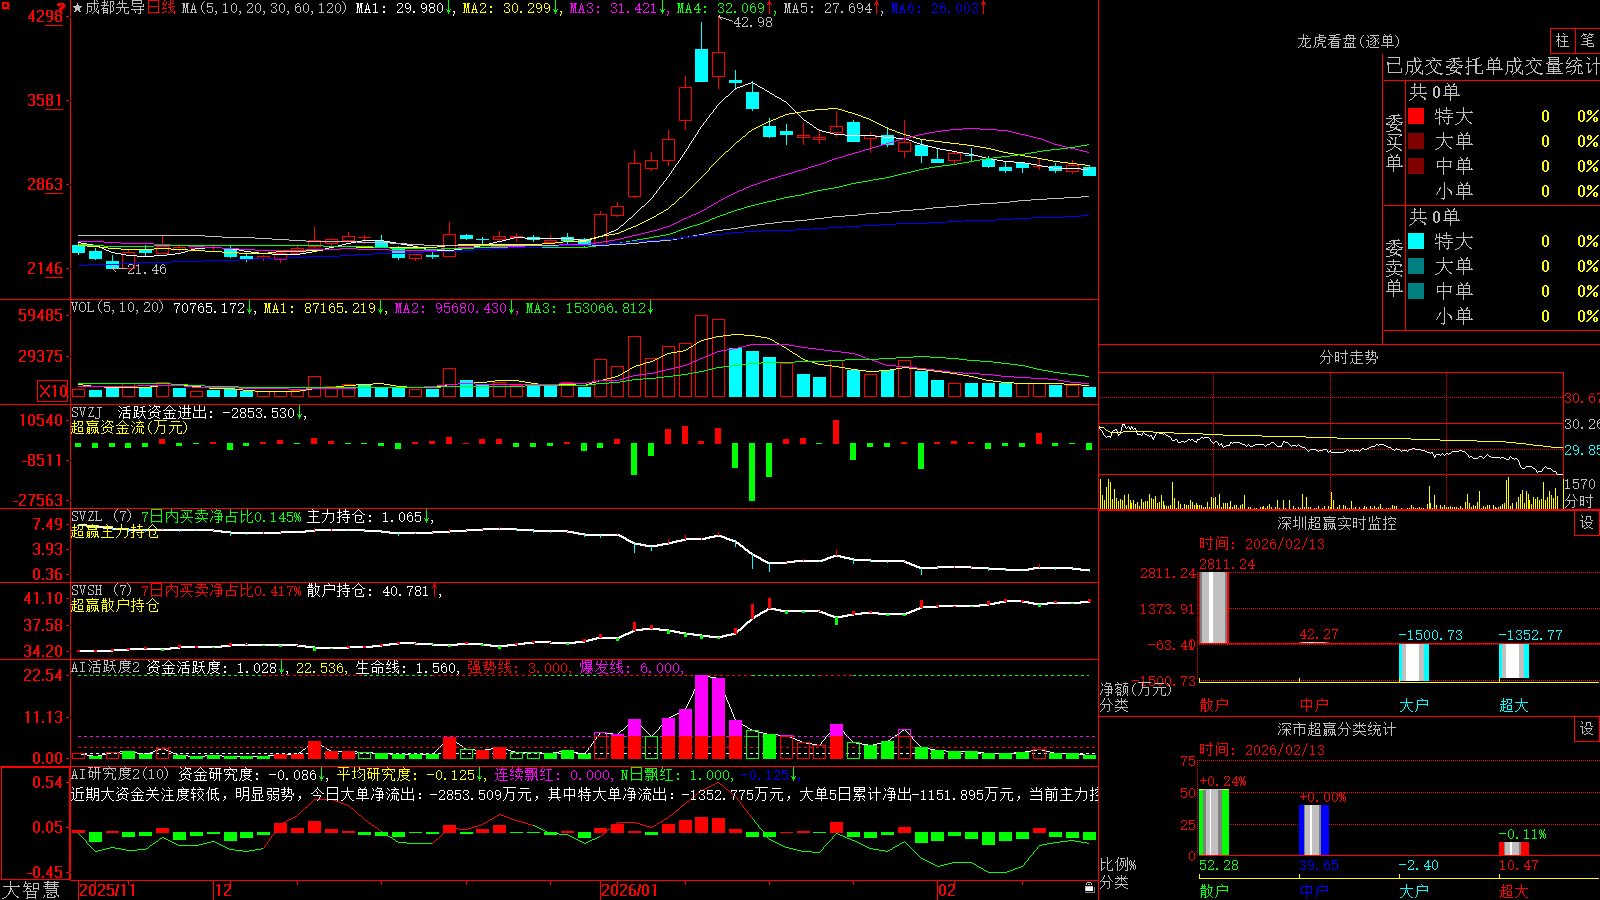Screen dimensions: 1600x900
Task: Click the 净额(万元) axis label
Action: pyautogui.click(x=1136, y=689)
